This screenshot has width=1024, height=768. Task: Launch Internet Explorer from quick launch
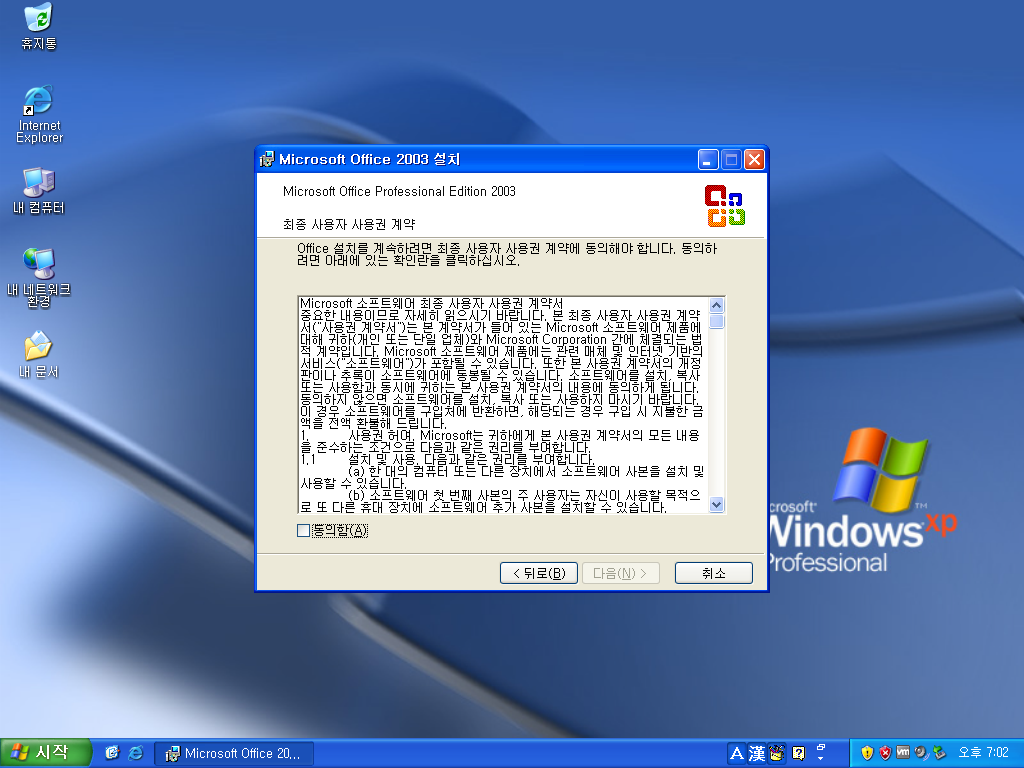[x=136, y=753]
